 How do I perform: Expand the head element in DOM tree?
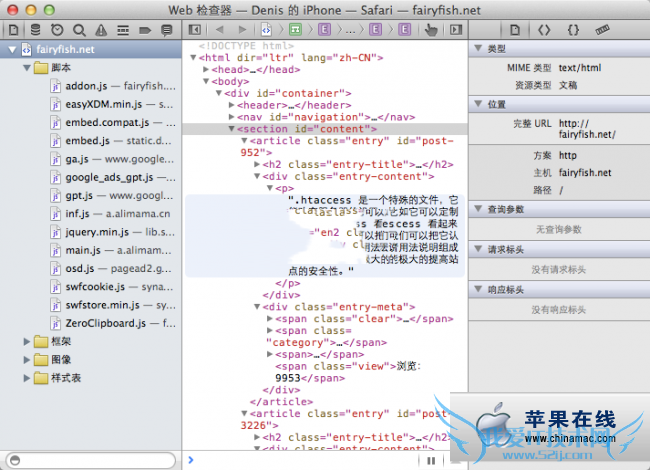tap(207, 70)
